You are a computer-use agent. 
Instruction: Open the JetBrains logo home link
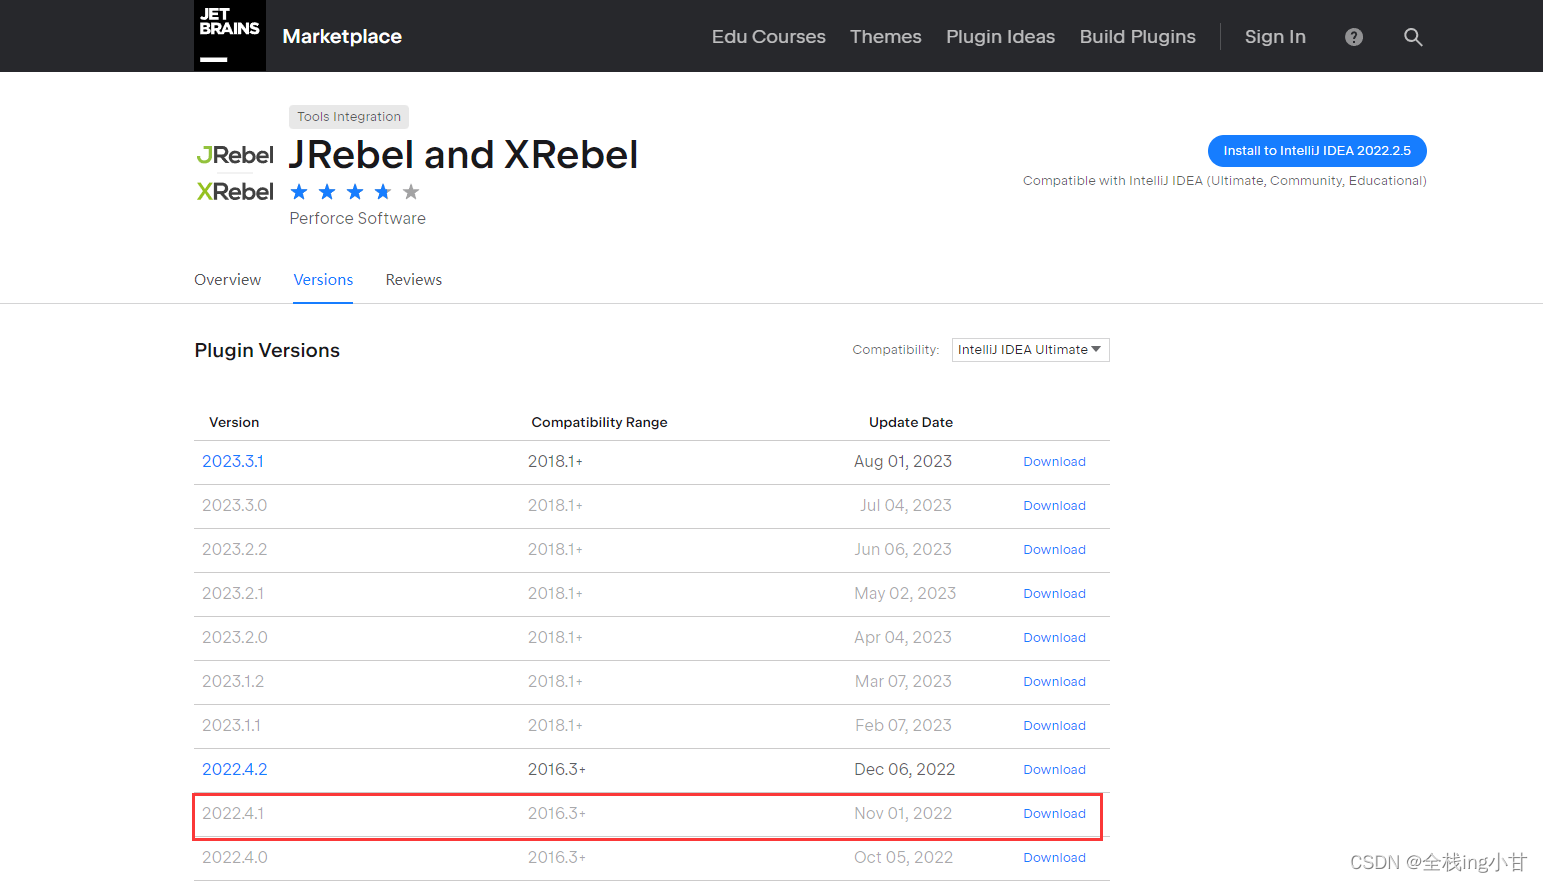click(x=230, y=36)
